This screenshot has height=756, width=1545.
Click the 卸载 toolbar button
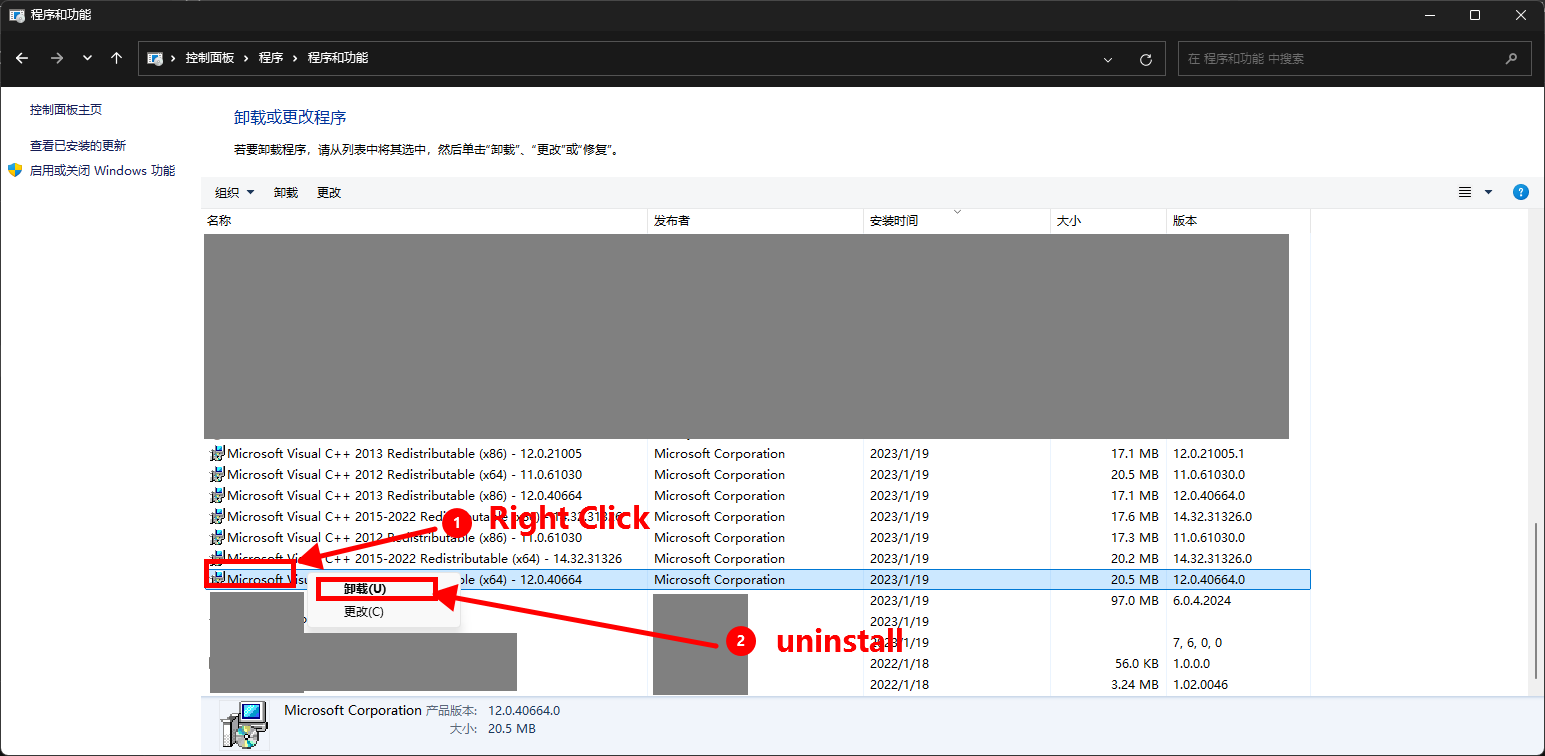point(286,192)
